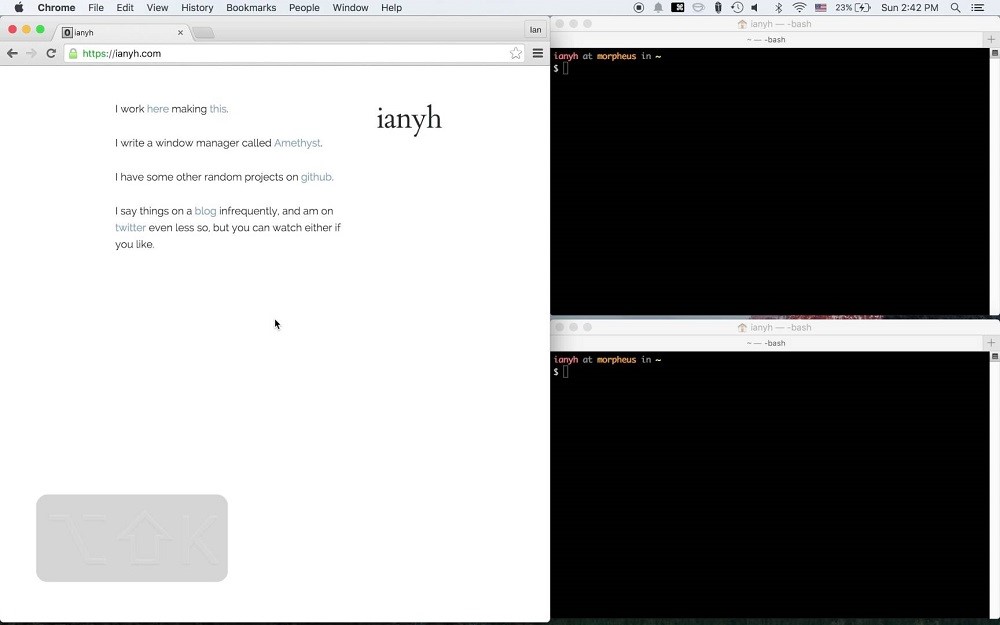
Task: Open the Help menu
Action: tap(391, 8)
